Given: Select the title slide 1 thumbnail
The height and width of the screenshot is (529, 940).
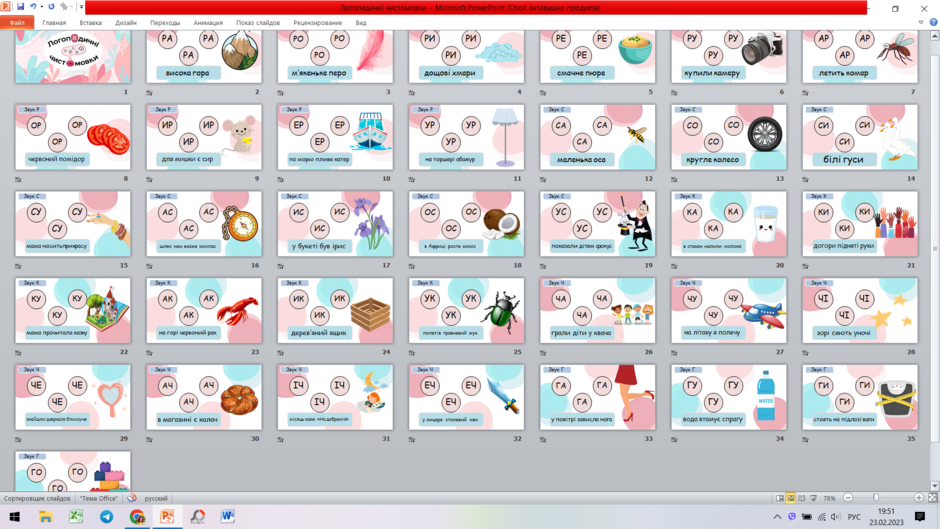Looking at the screenshot, I should (x=73, y=56).
